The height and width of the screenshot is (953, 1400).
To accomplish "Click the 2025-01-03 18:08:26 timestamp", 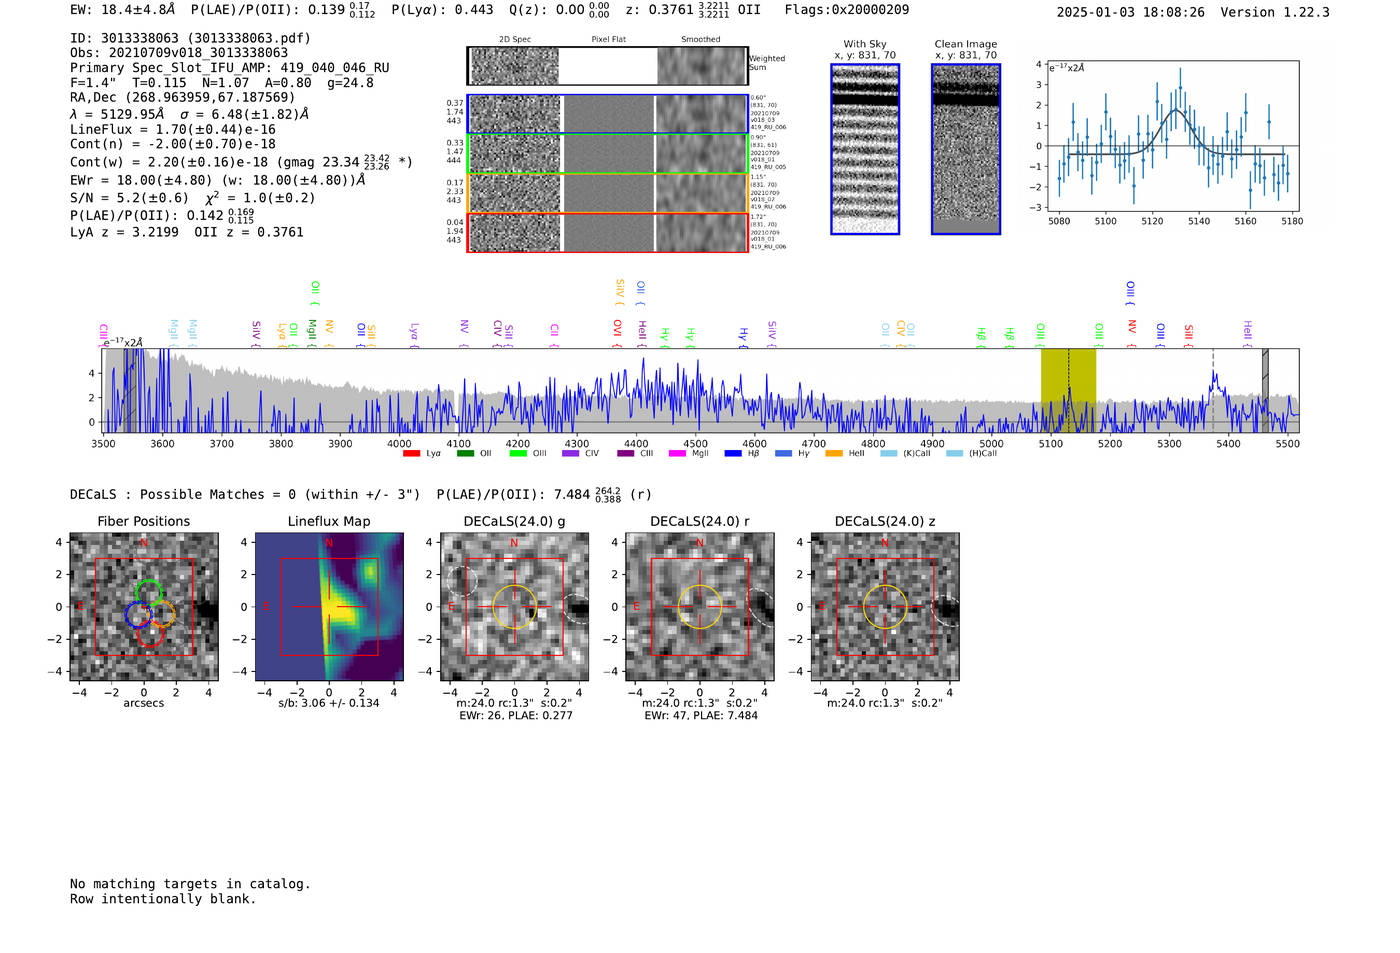I will 1131,12.
